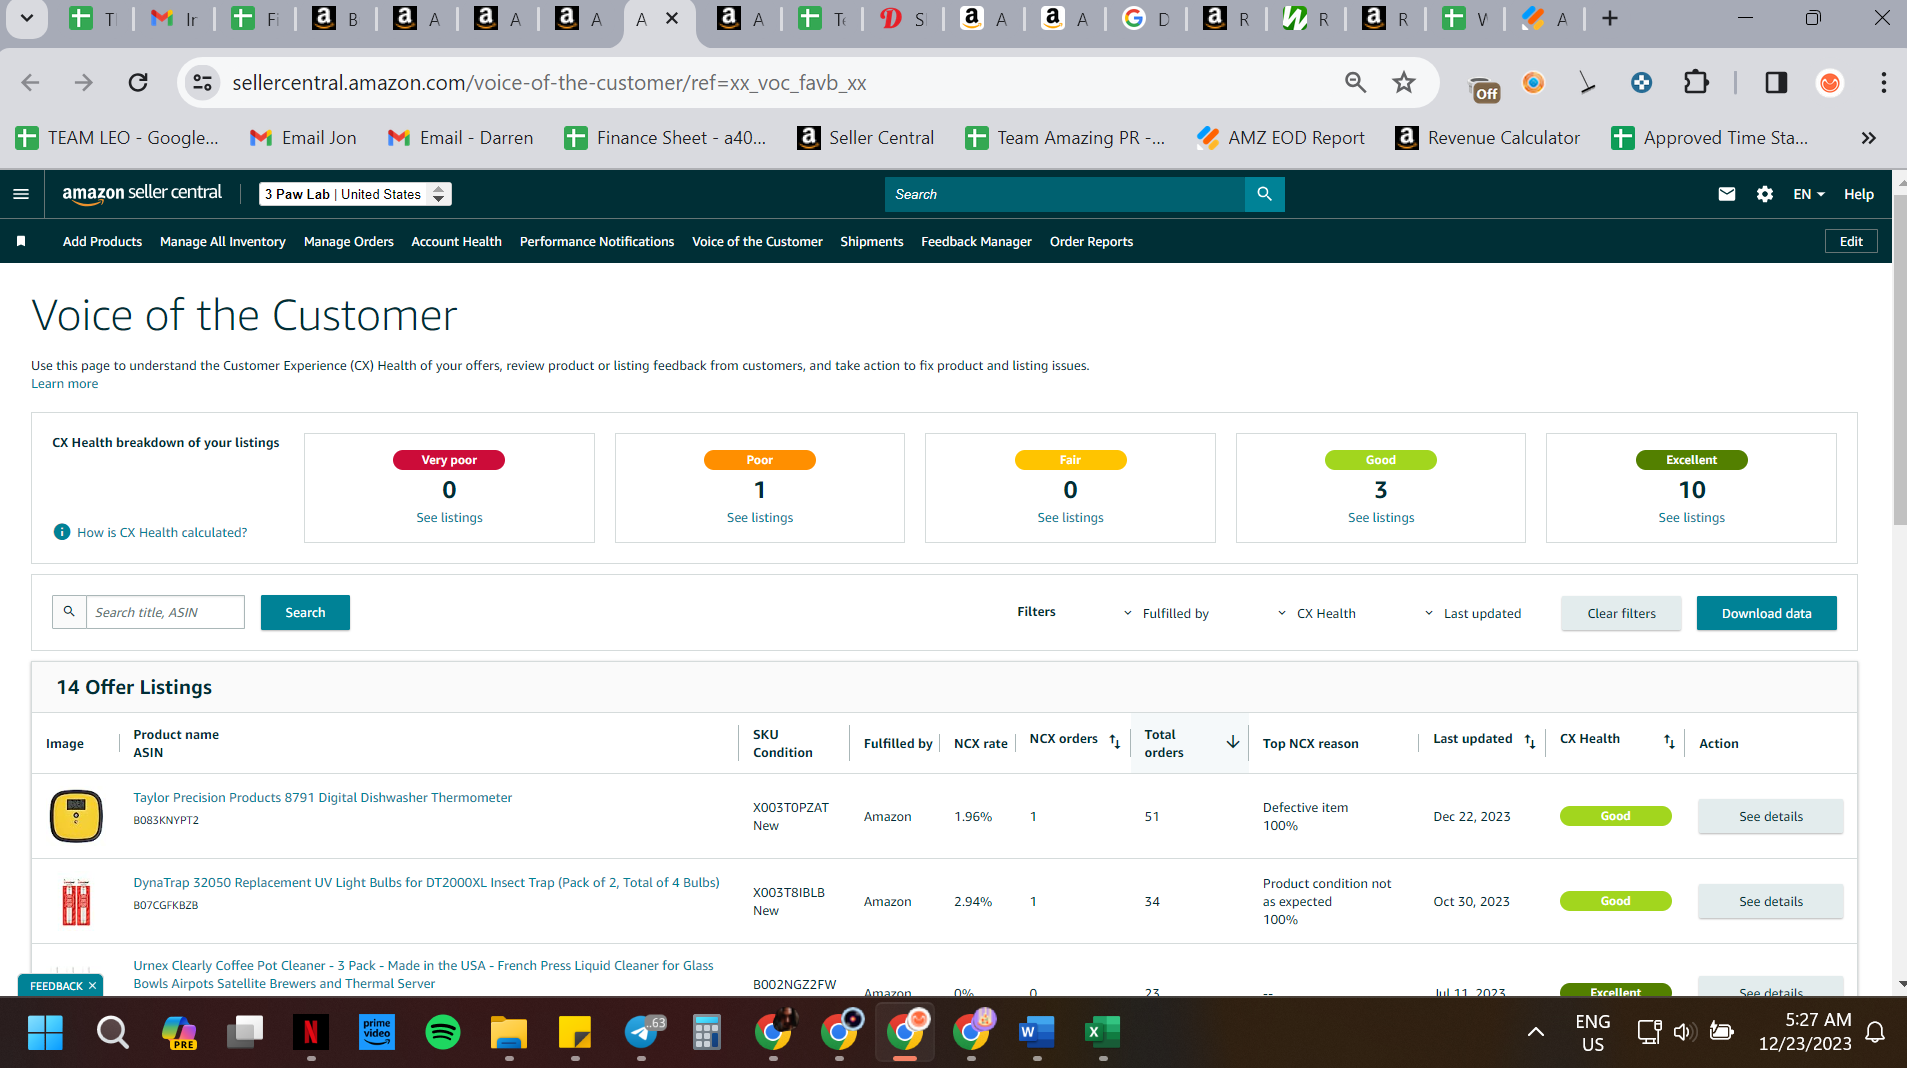Click the Taylor thermometer product thumbnail
Viewport: 1907px width, 1068px height.
[x=76, y=816]
